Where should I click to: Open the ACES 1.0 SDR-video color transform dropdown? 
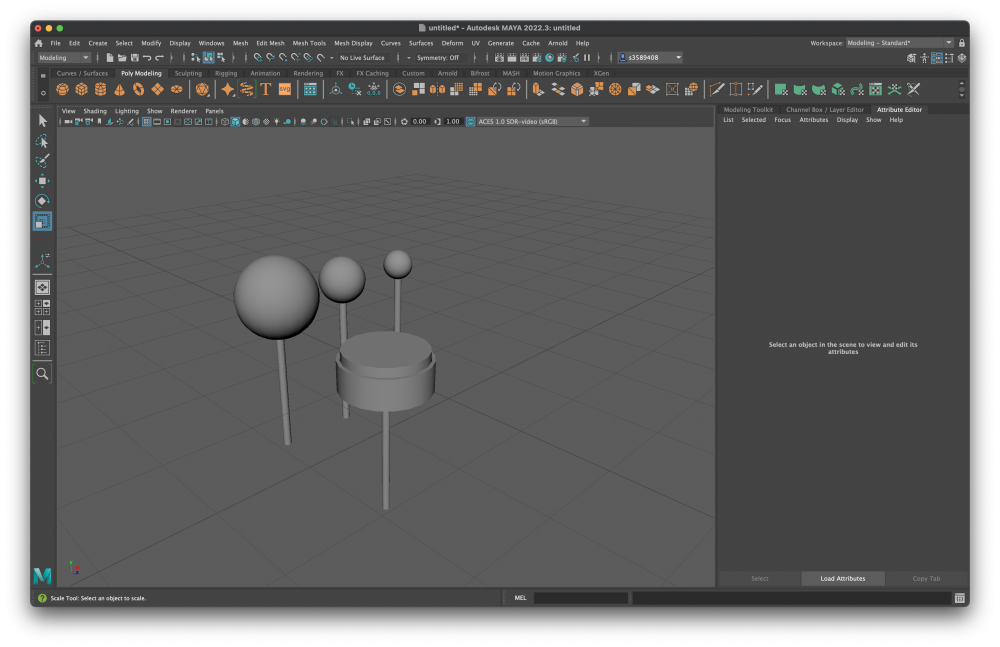pos(532,122)
